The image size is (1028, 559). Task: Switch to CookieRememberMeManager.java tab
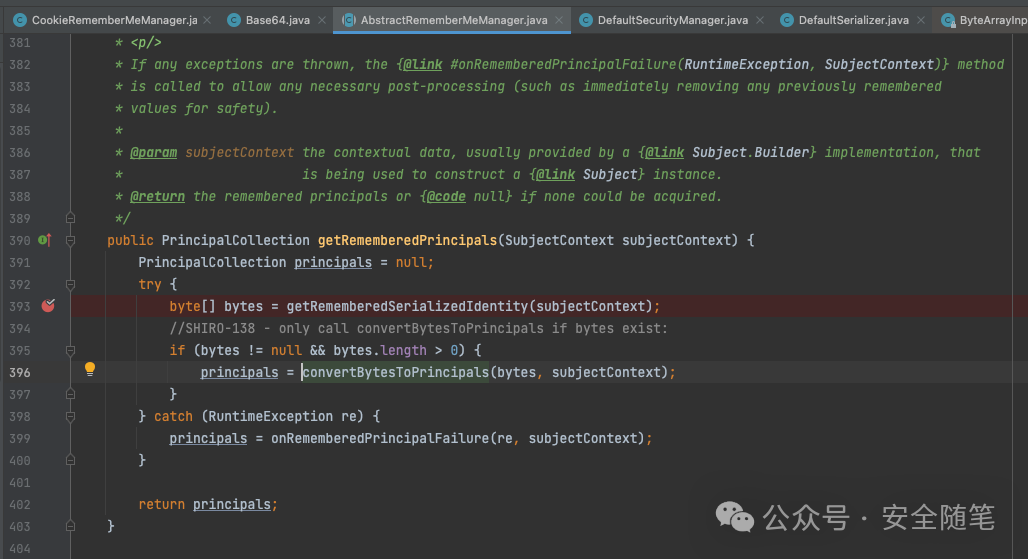[114, 20]
